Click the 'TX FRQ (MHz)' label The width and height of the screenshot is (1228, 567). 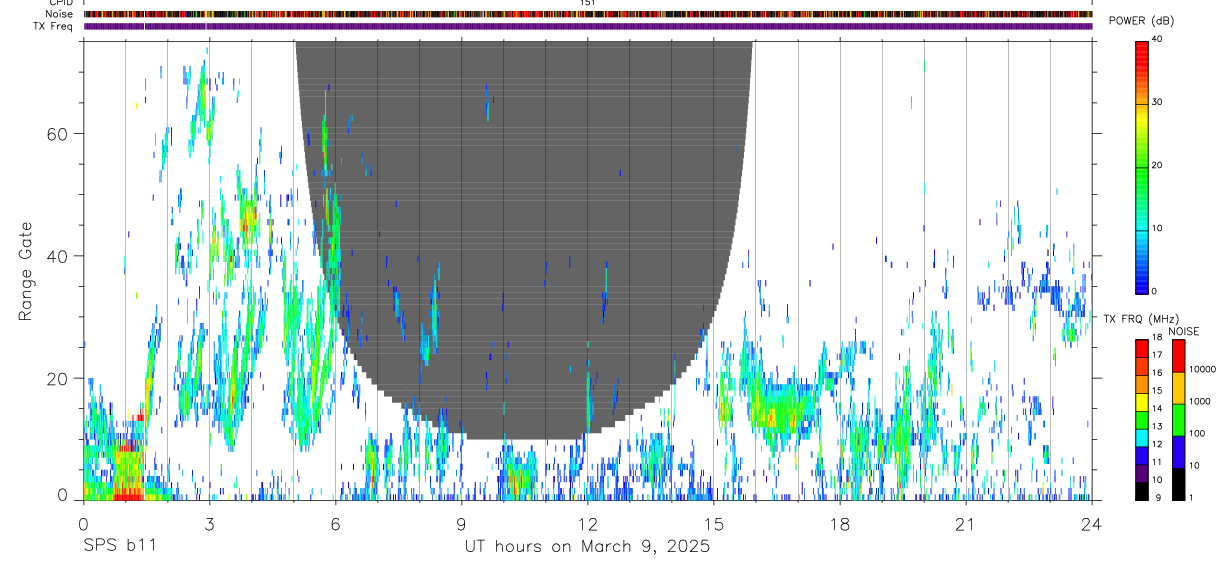[x=1141, y=318]
